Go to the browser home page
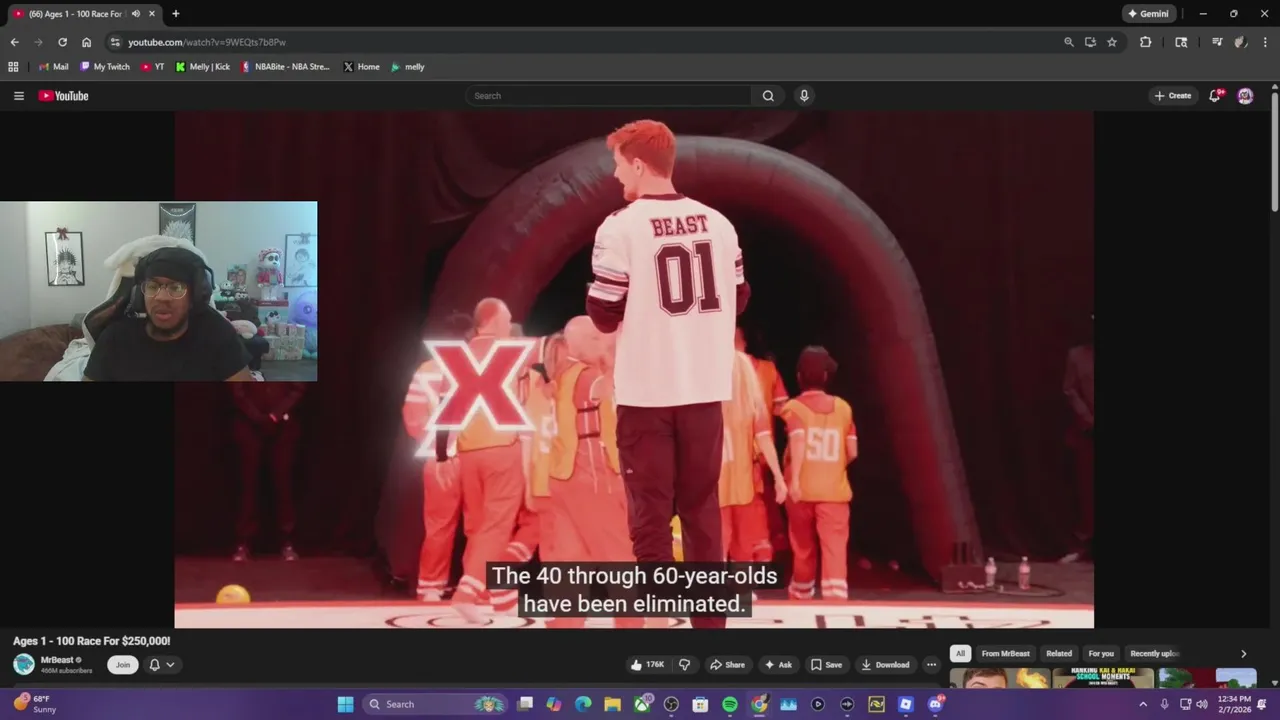The image size is (1280, 720). (86, 42)
